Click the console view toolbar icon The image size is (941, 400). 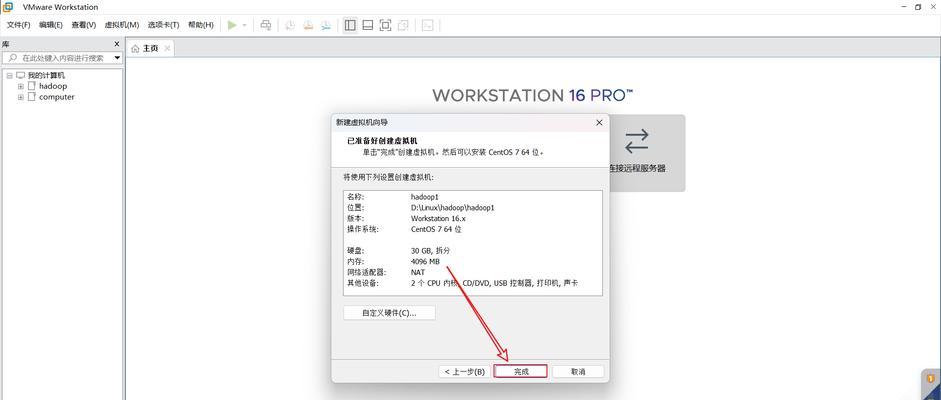428,25
